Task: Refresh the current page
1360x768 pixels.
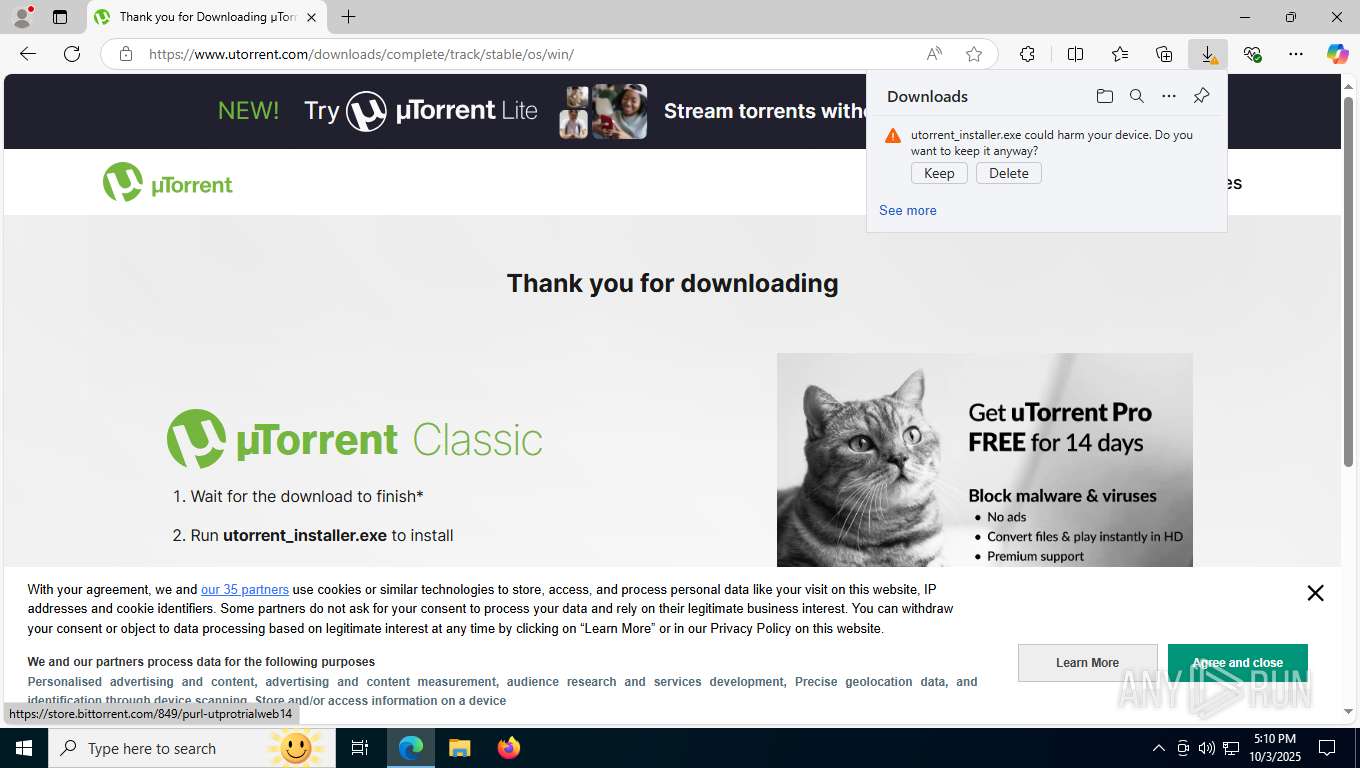Action: (72, 54)
